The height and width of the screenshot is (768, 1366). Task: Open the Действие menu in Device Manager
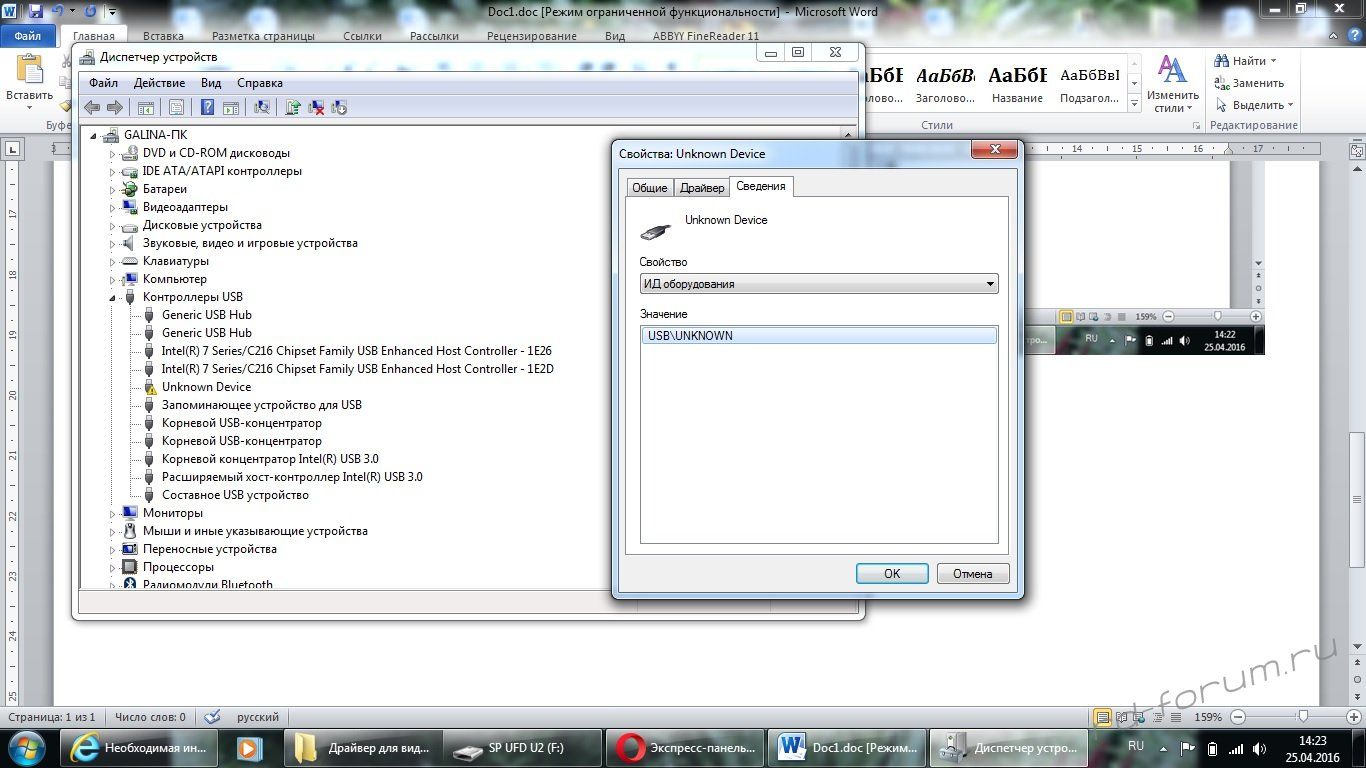click(159, 83)
